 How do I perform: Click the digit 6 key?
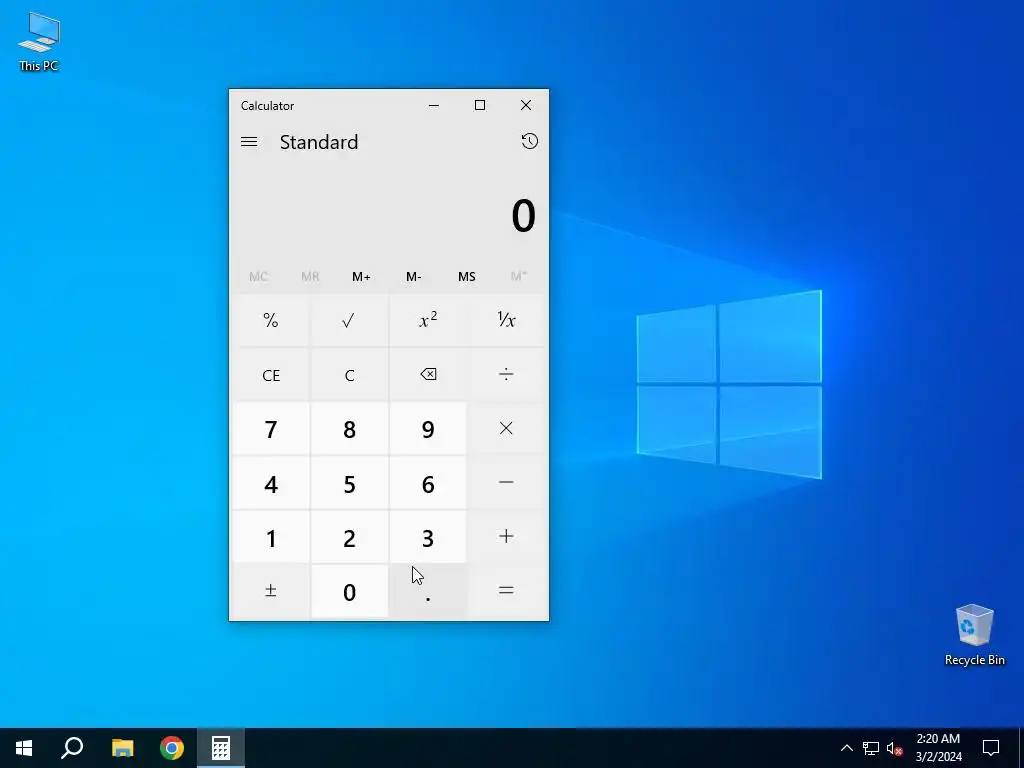tap(428, 483)
